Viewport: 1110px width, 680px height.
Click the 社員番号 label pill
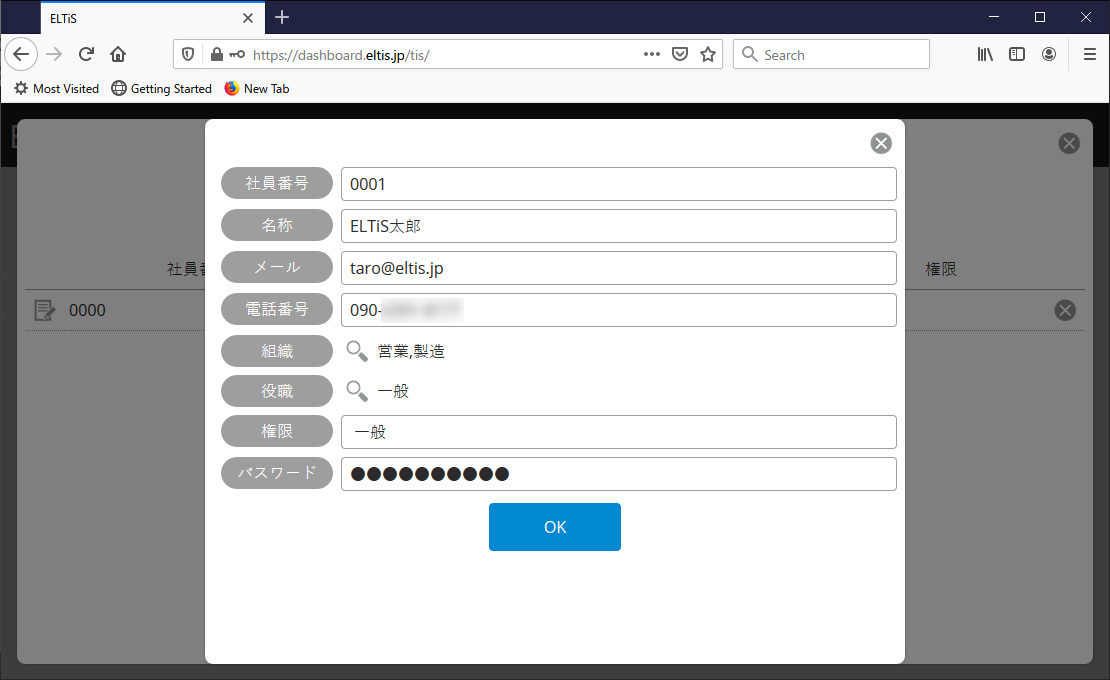tap(277, 183)
